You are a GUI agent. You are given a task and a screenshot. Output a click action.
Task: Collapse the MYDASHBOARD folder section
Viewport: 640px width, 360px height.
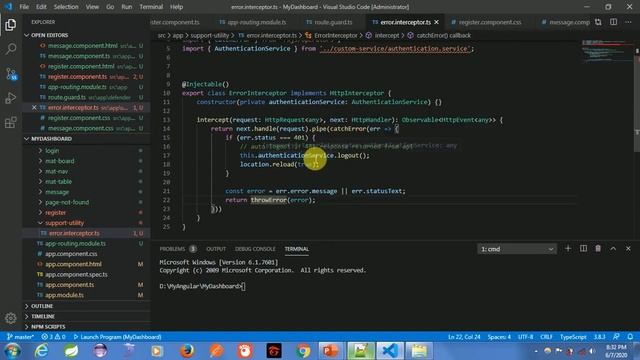[x=51, y=139]
